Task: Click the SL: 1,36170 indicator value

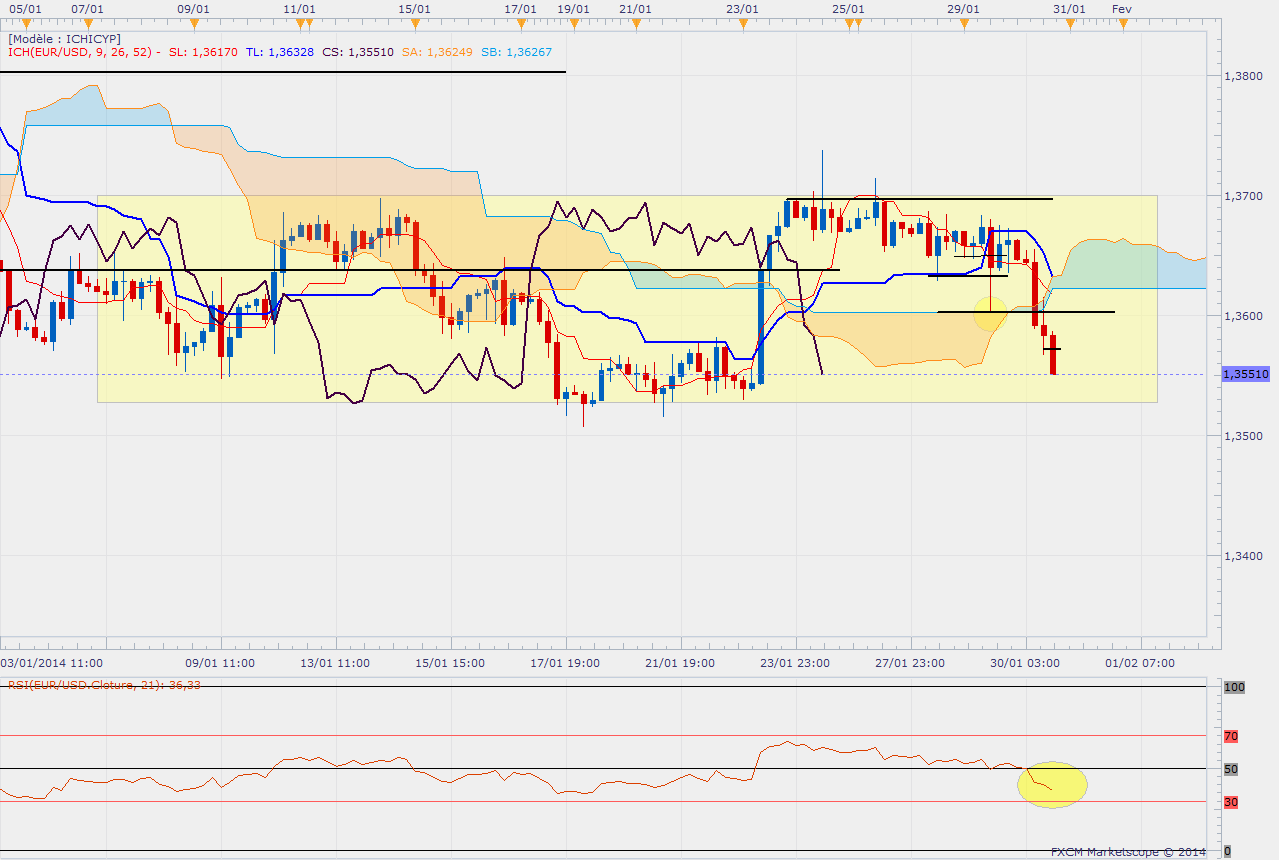Action: [x=203, y=52]
